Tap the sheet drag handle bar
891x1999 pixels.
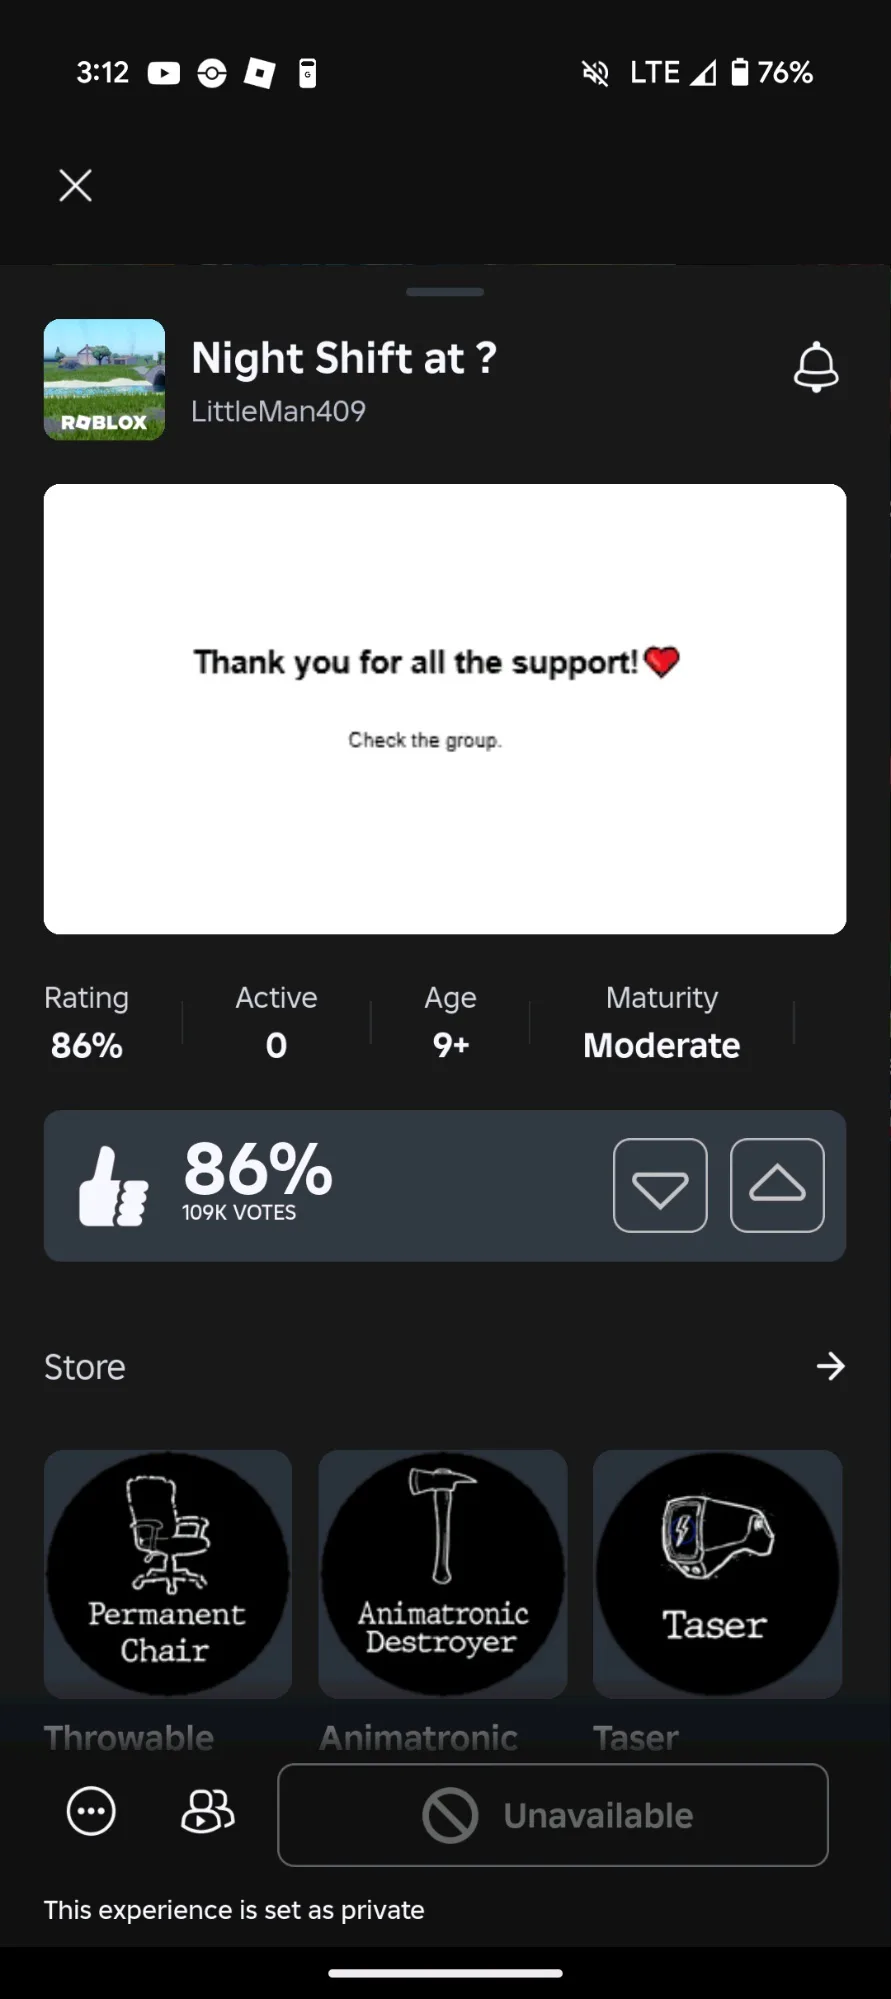click(445, 292)
